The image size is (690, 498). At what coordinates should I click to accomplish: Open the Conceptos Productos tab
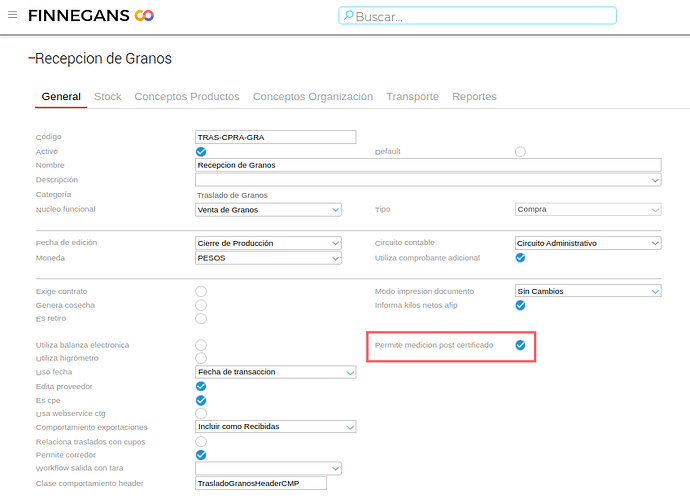[x=187, y=96]
